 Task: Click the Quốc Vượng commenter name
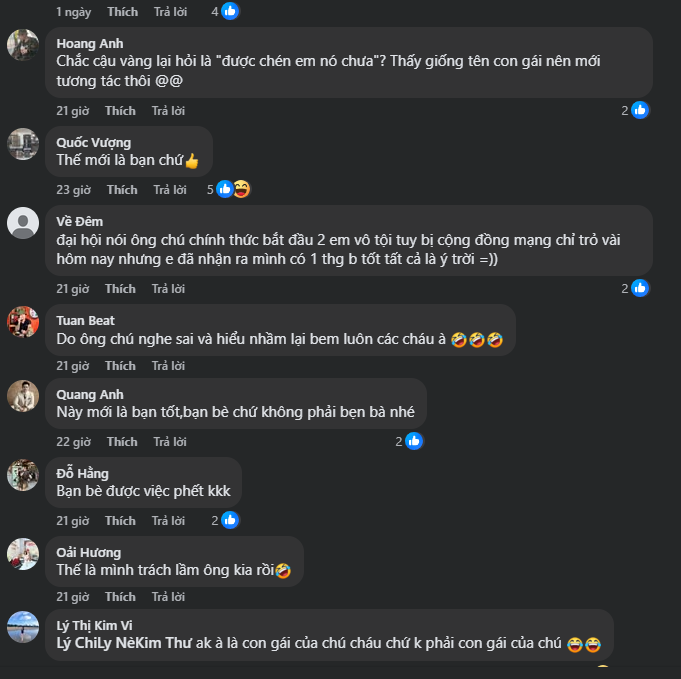(x=93, y=143)
